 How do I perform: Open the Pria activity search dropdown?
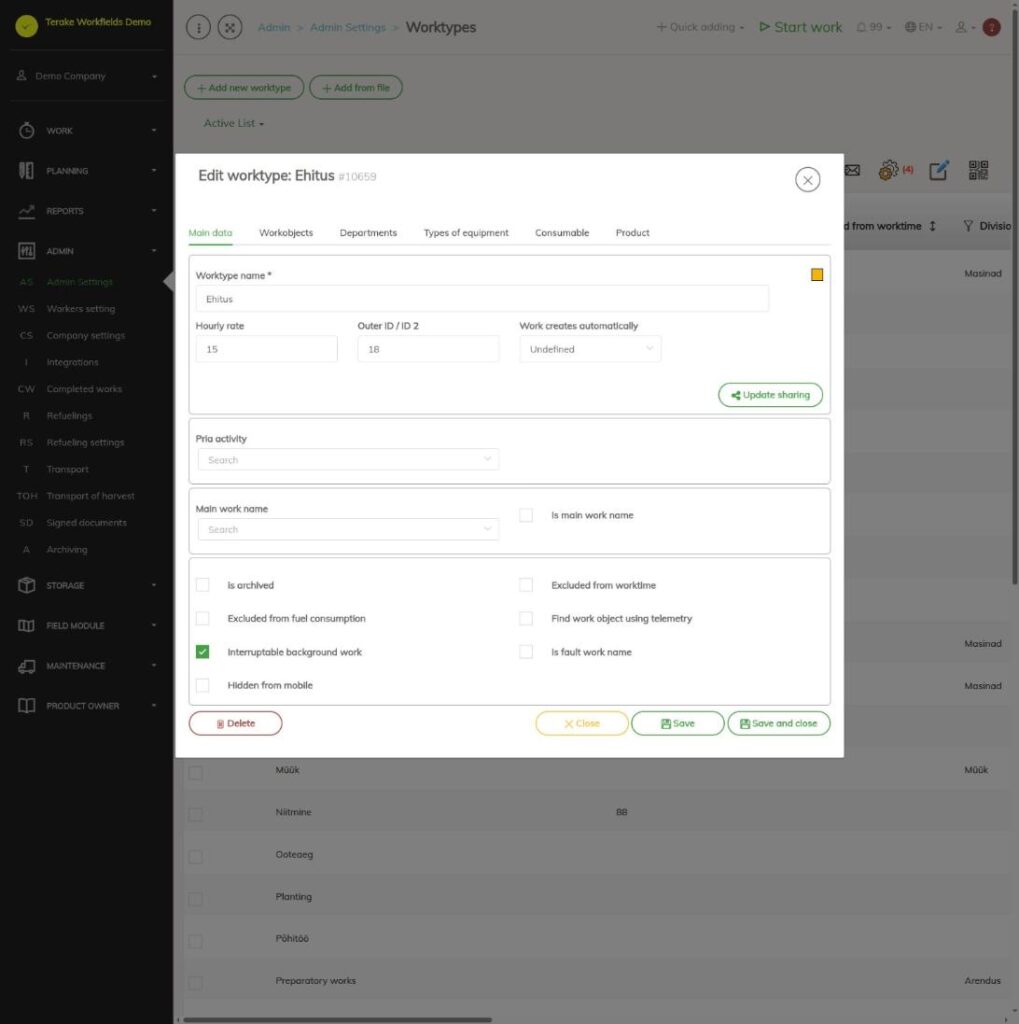pos(348,460)
